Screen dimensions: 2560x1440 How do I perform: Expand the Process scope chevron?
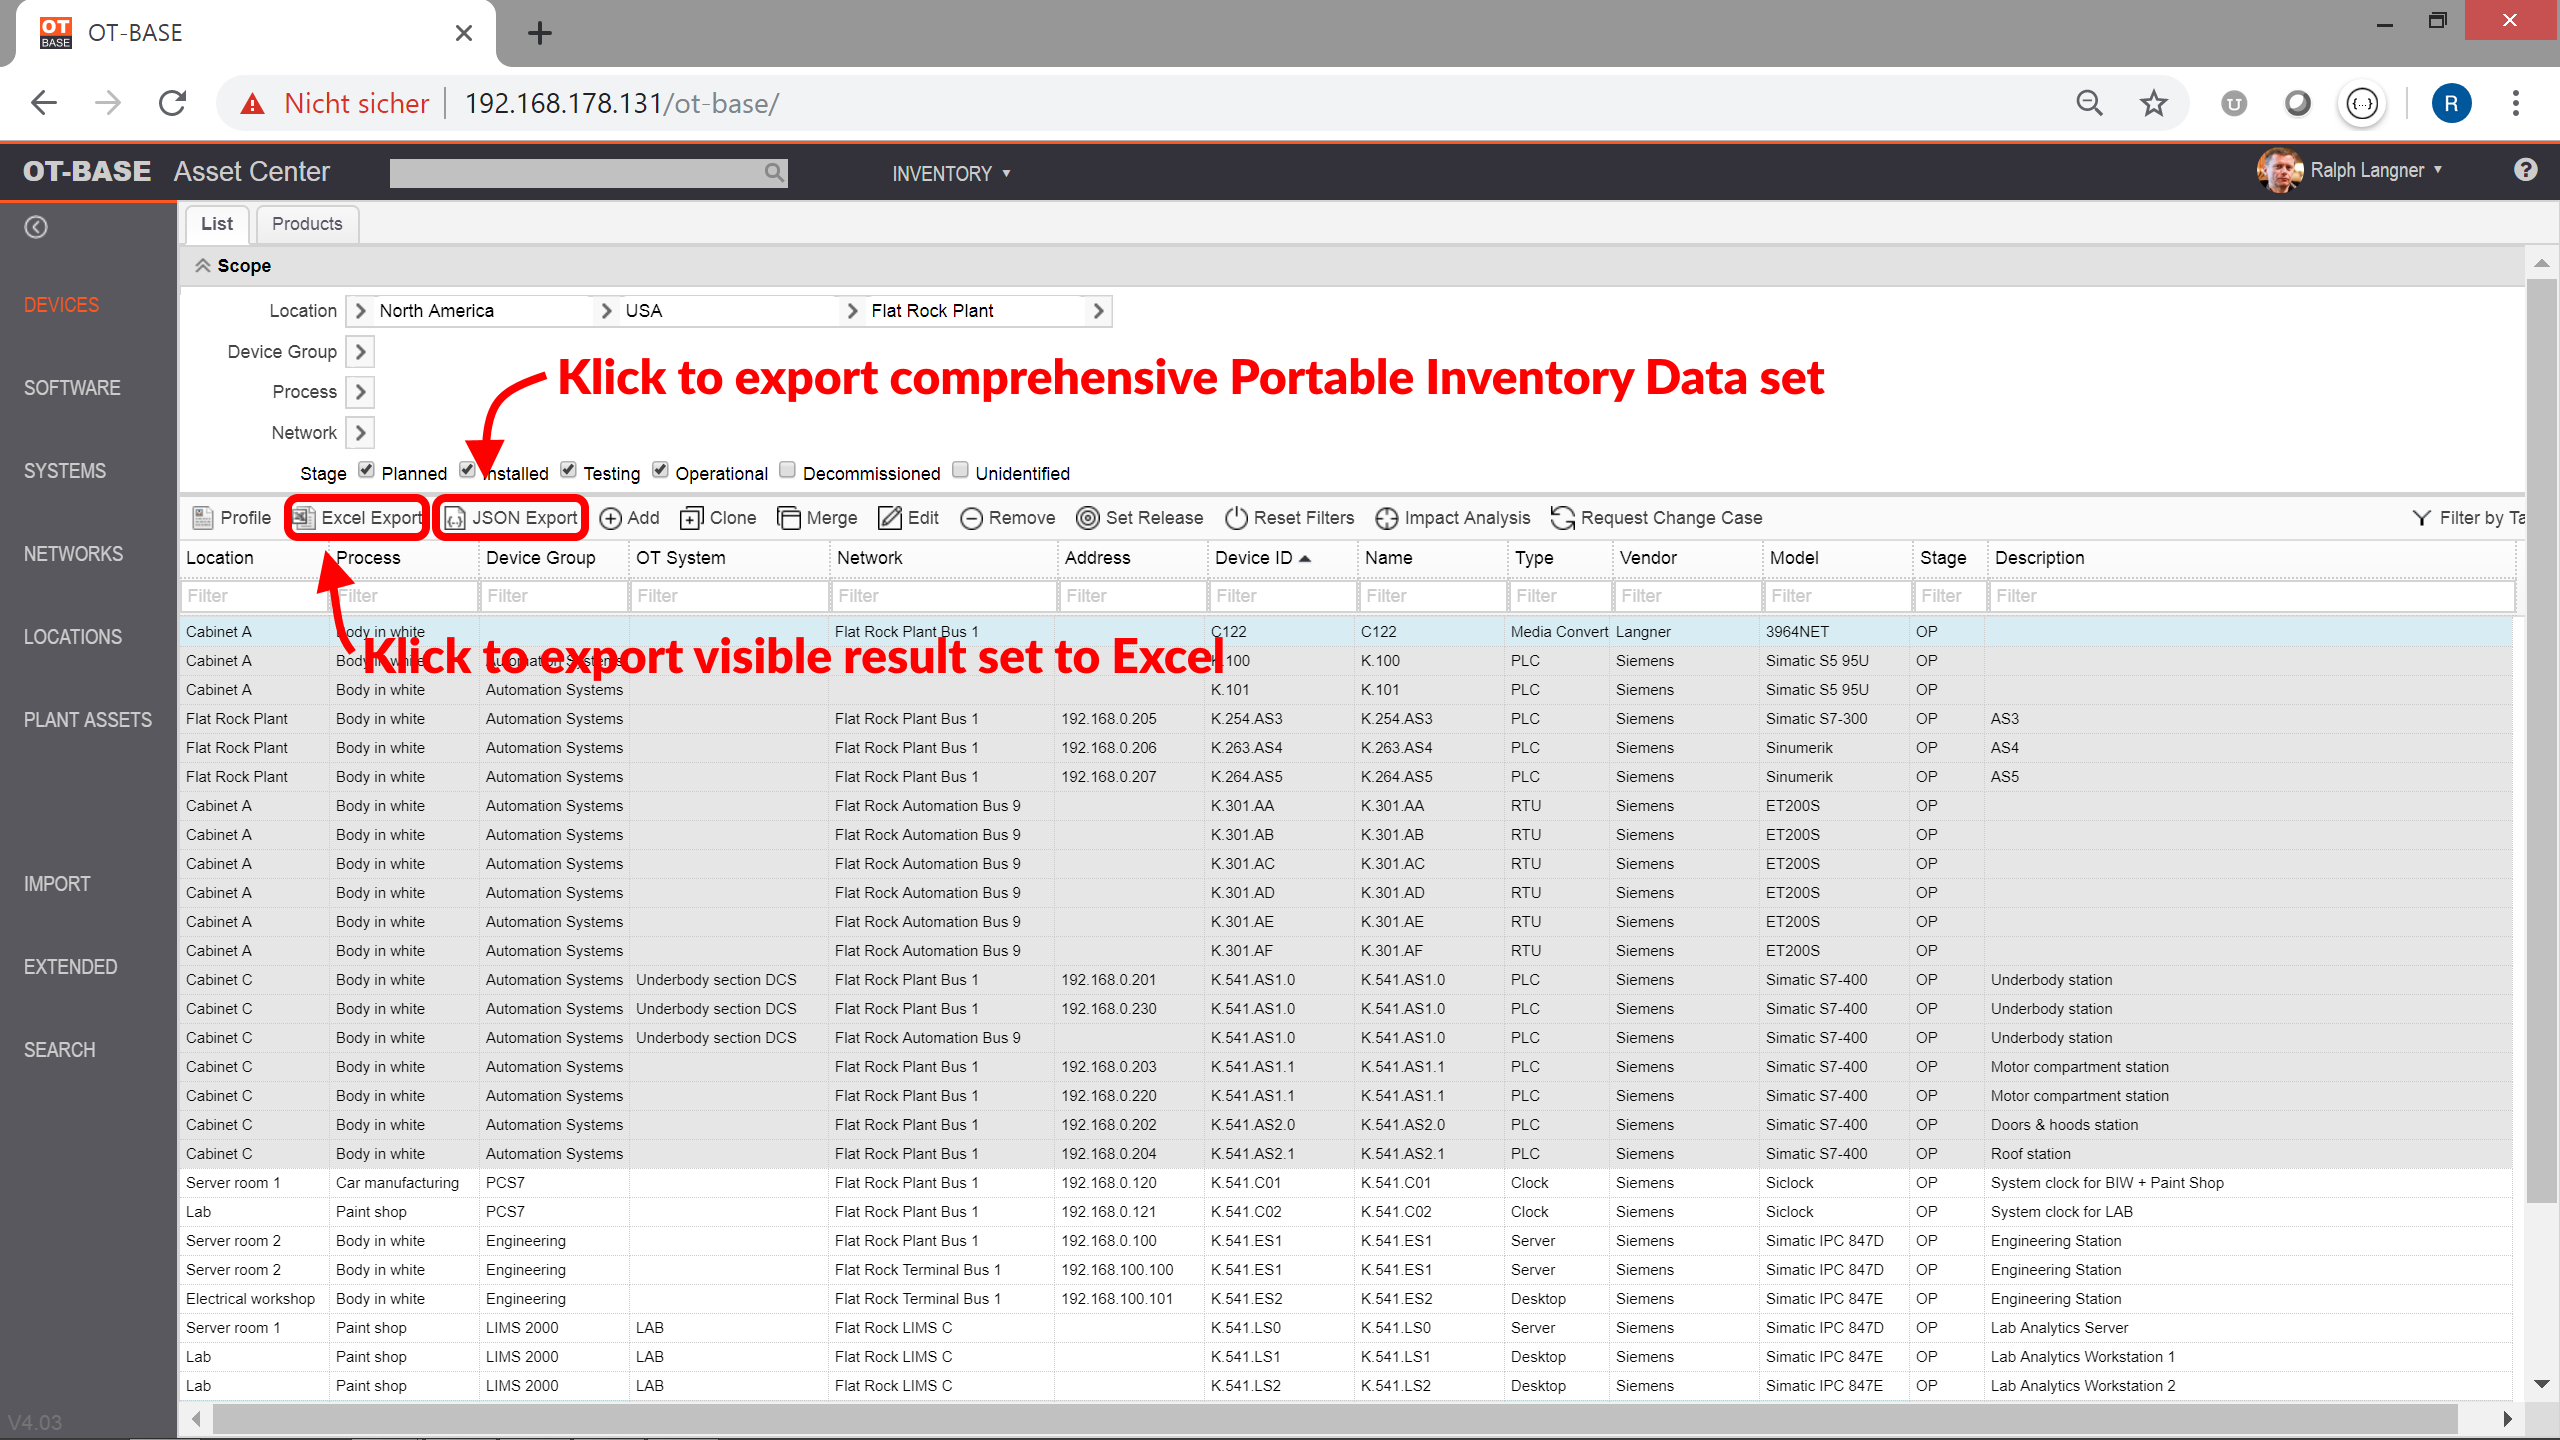click(x=361, y=392)
